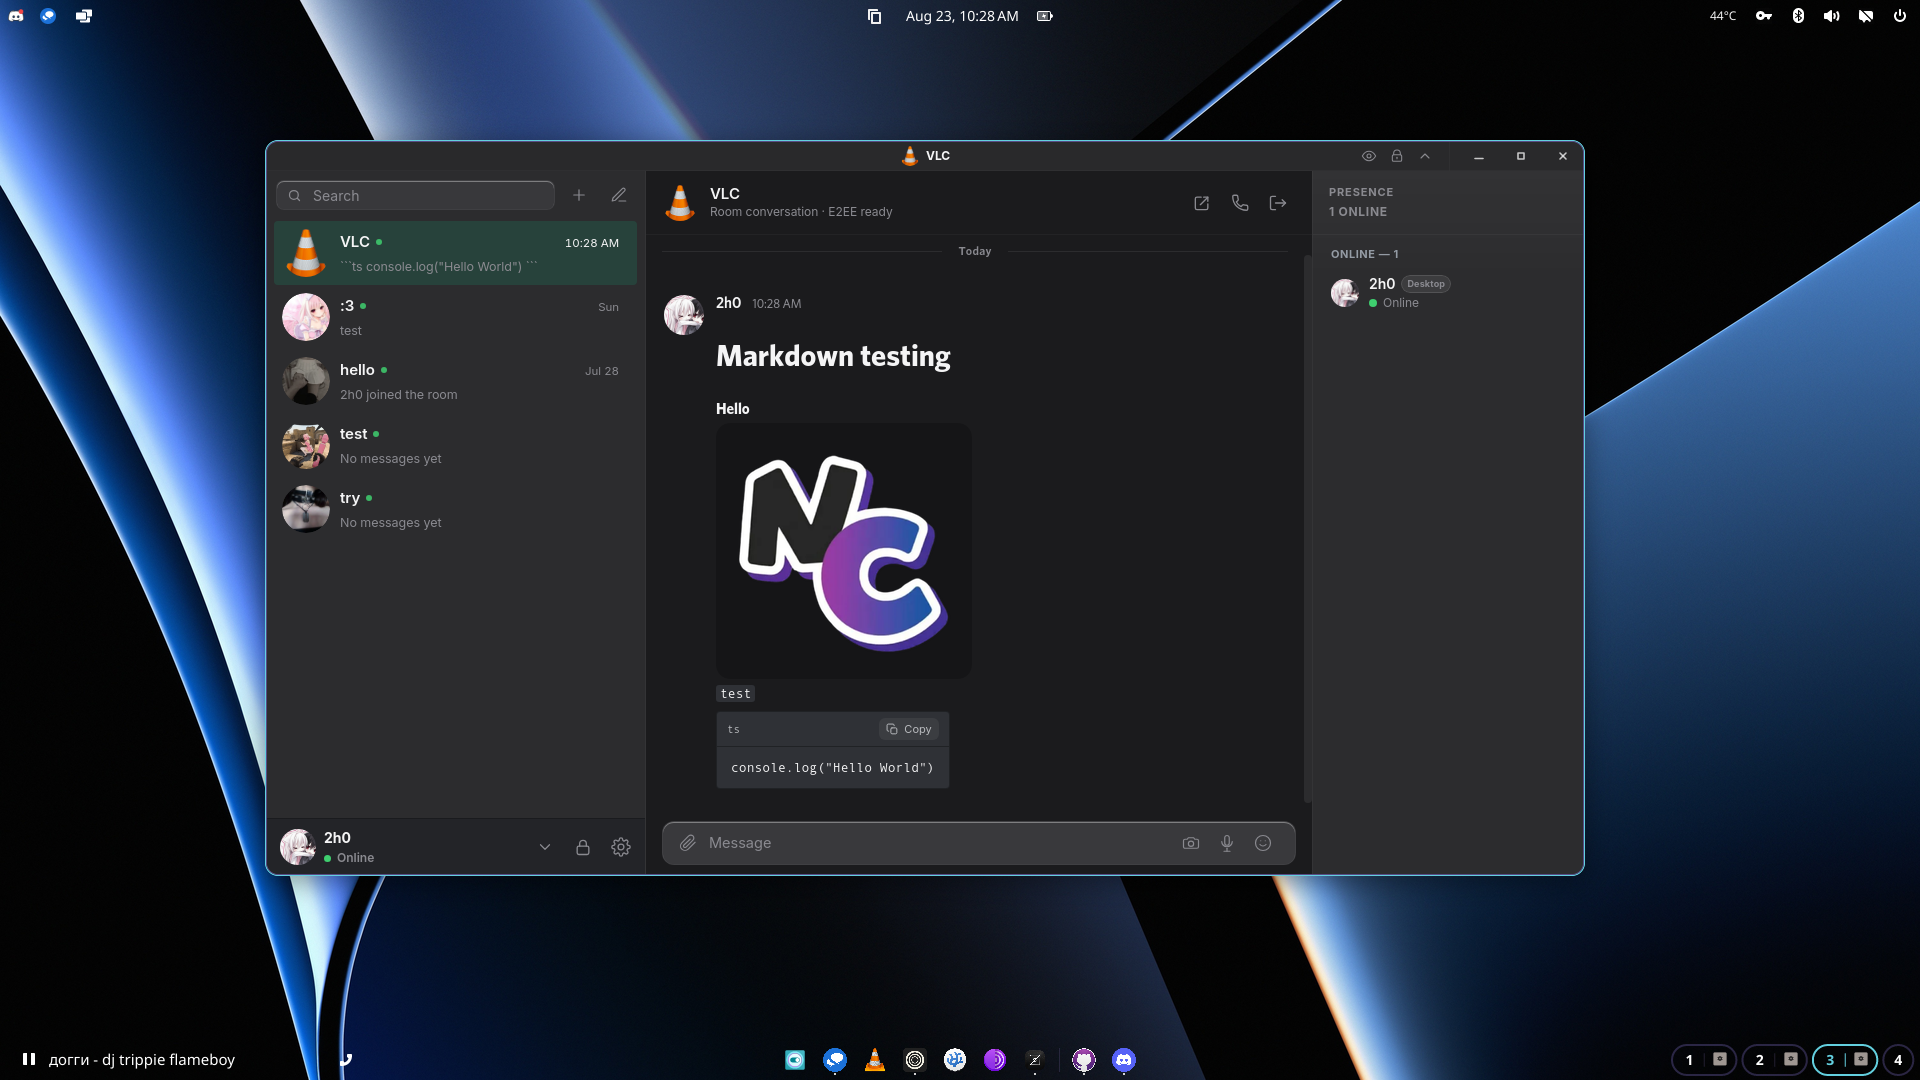Click the plus icon next to Search

tap(579, 195)
